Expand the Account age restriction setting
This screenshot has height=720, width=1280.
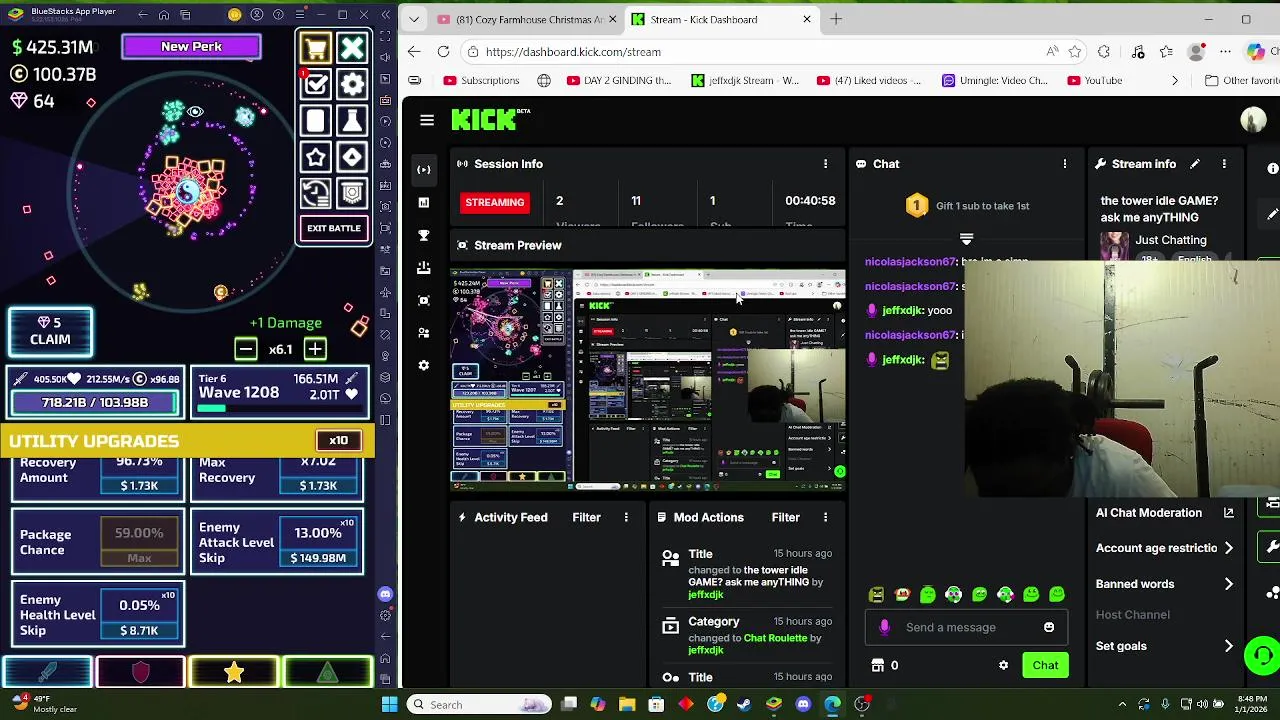click(1165, 548)
